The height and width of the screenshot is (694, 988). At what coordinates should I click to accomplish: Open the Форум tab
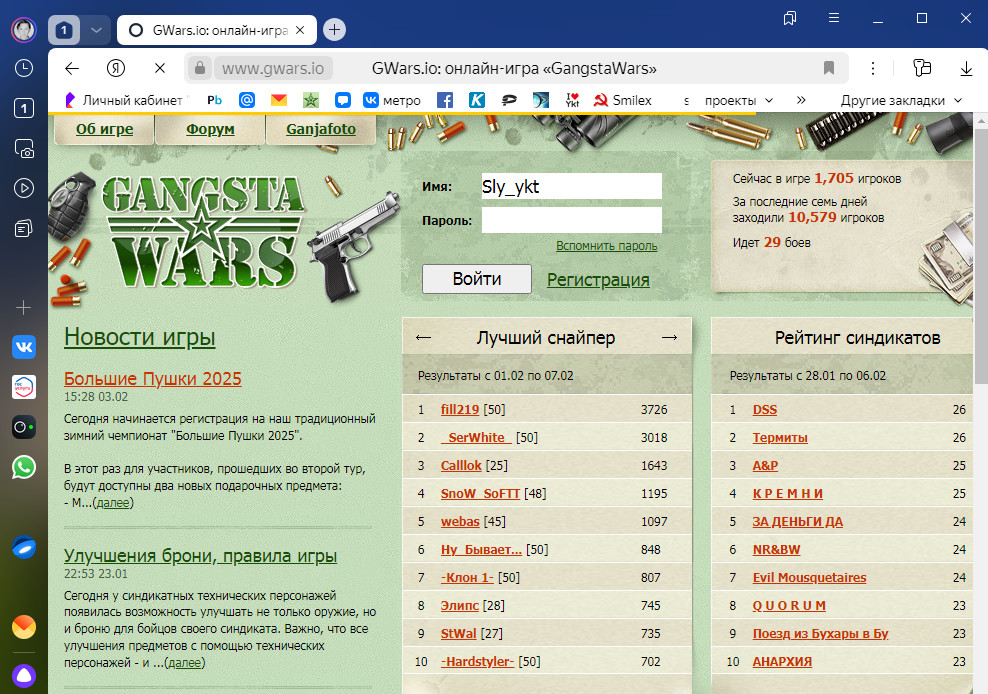[x=210, y=129]
